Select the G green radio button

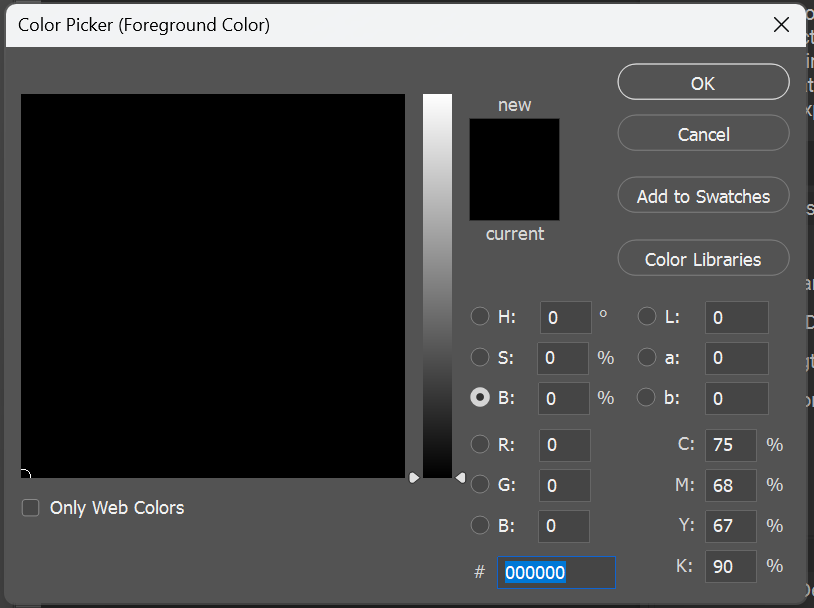pos(480,485)
